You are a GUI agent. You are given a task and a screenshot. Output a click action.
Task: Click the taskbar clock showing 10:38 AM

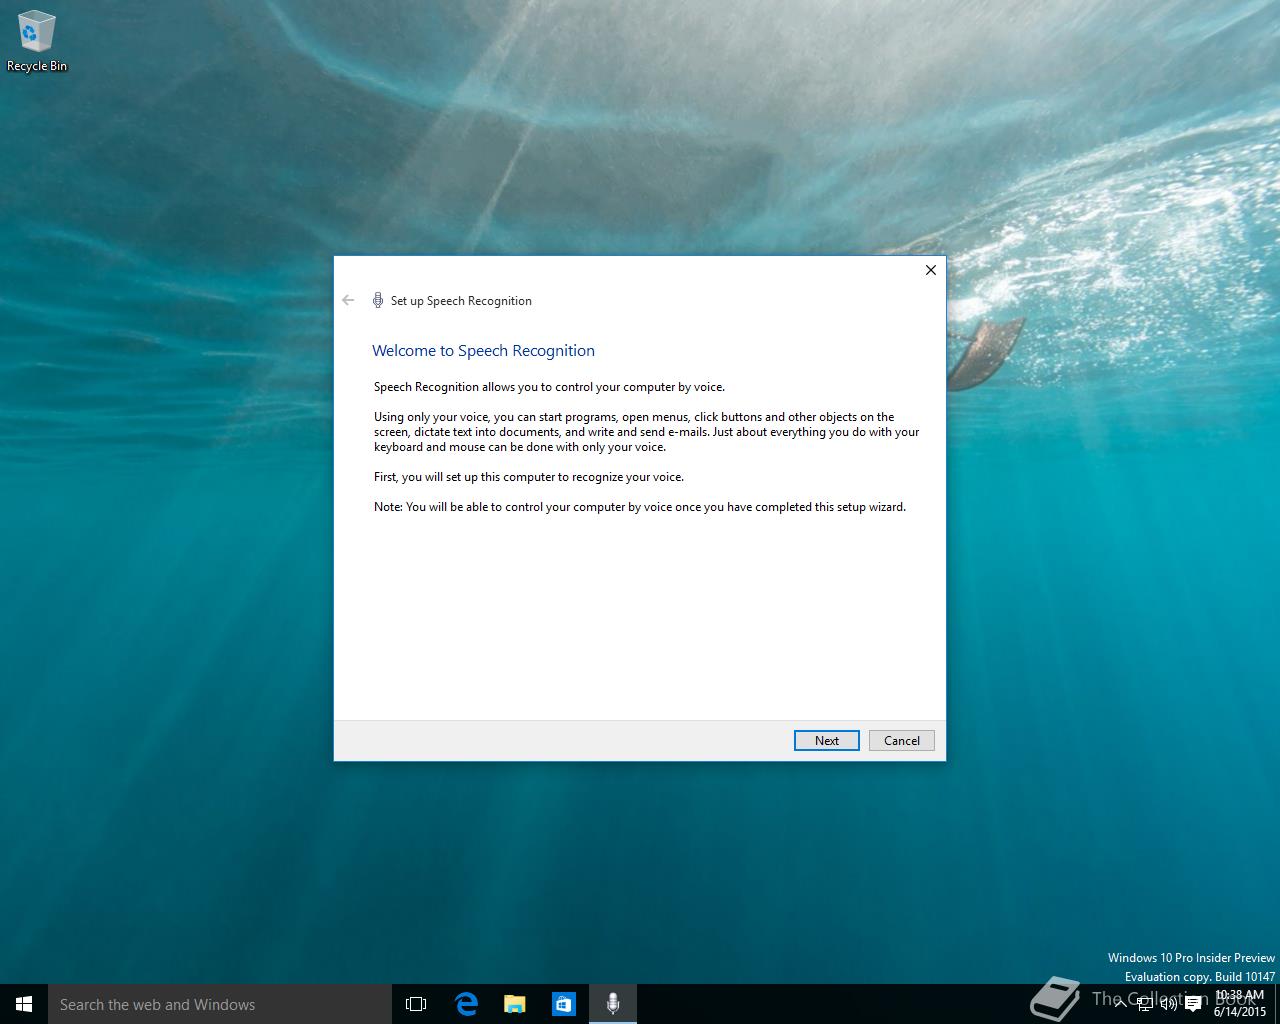pyautogui.click(x=1240, y=1003)
